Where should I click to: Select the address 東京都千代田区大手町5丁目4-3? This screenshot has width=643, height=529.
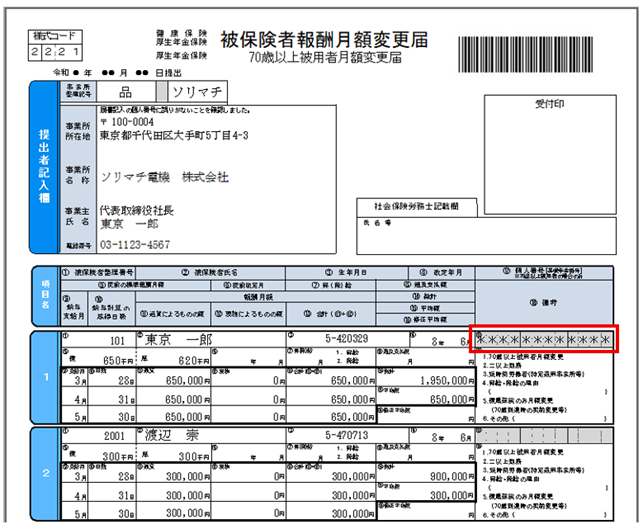(x=174, y=135)
